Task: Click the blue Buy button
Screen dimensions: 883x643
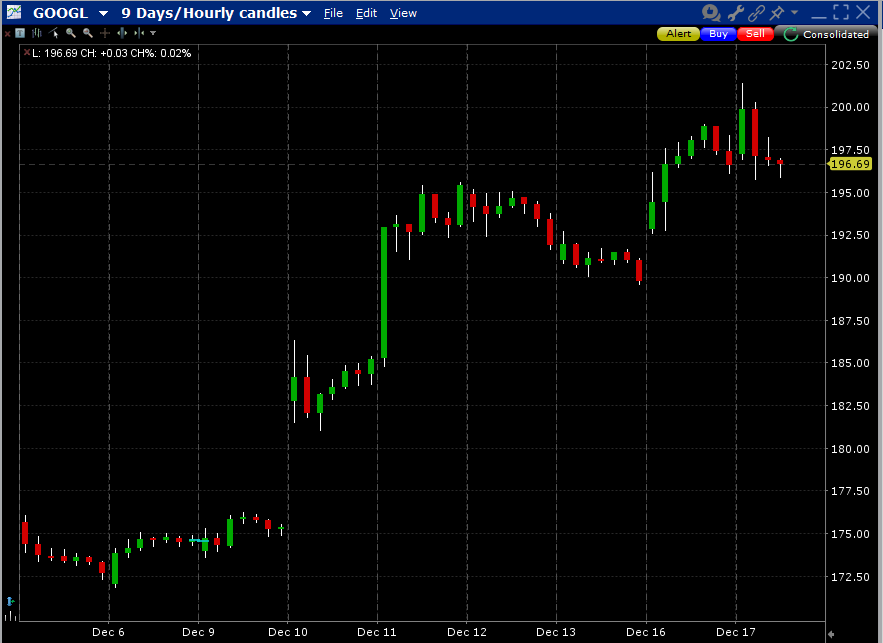Action: 719,34
